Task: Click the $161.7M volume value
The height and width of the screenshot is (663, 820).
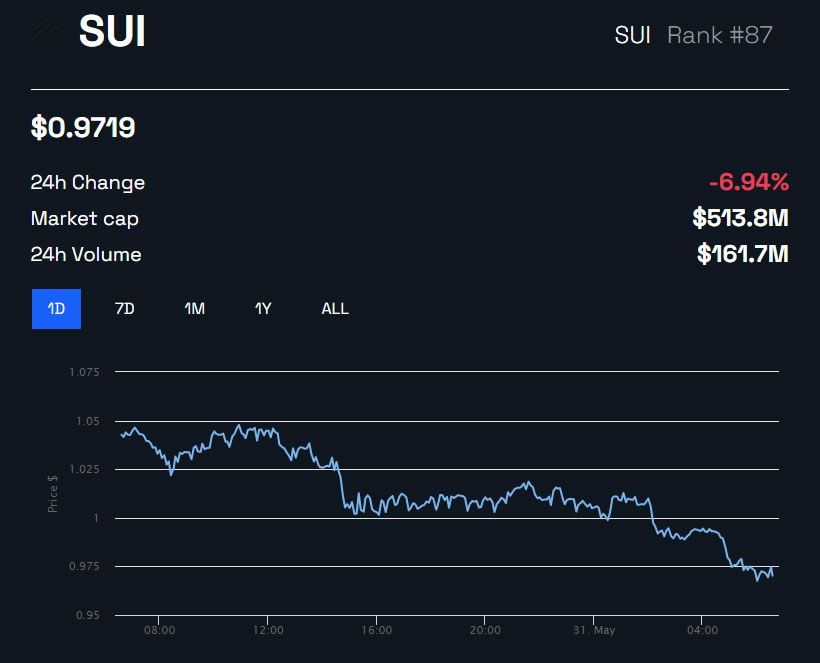Action: pos(743,254)
